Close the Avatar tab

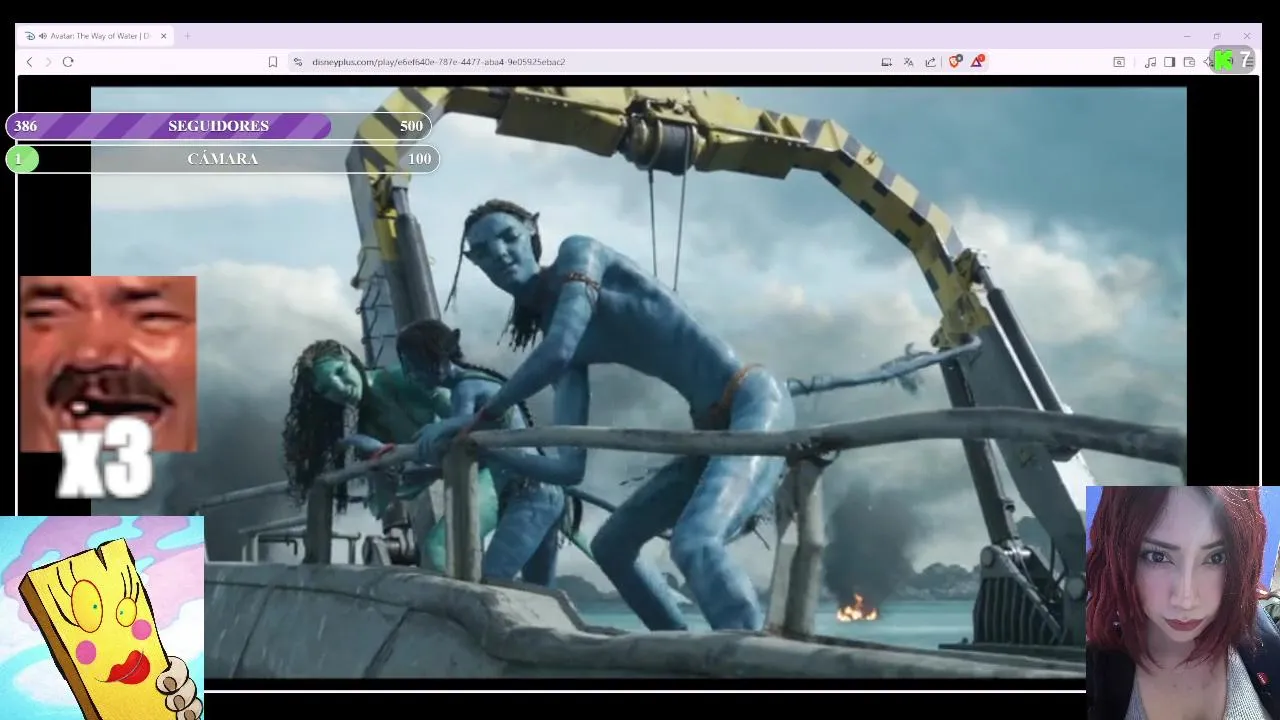tap(163, 36)
